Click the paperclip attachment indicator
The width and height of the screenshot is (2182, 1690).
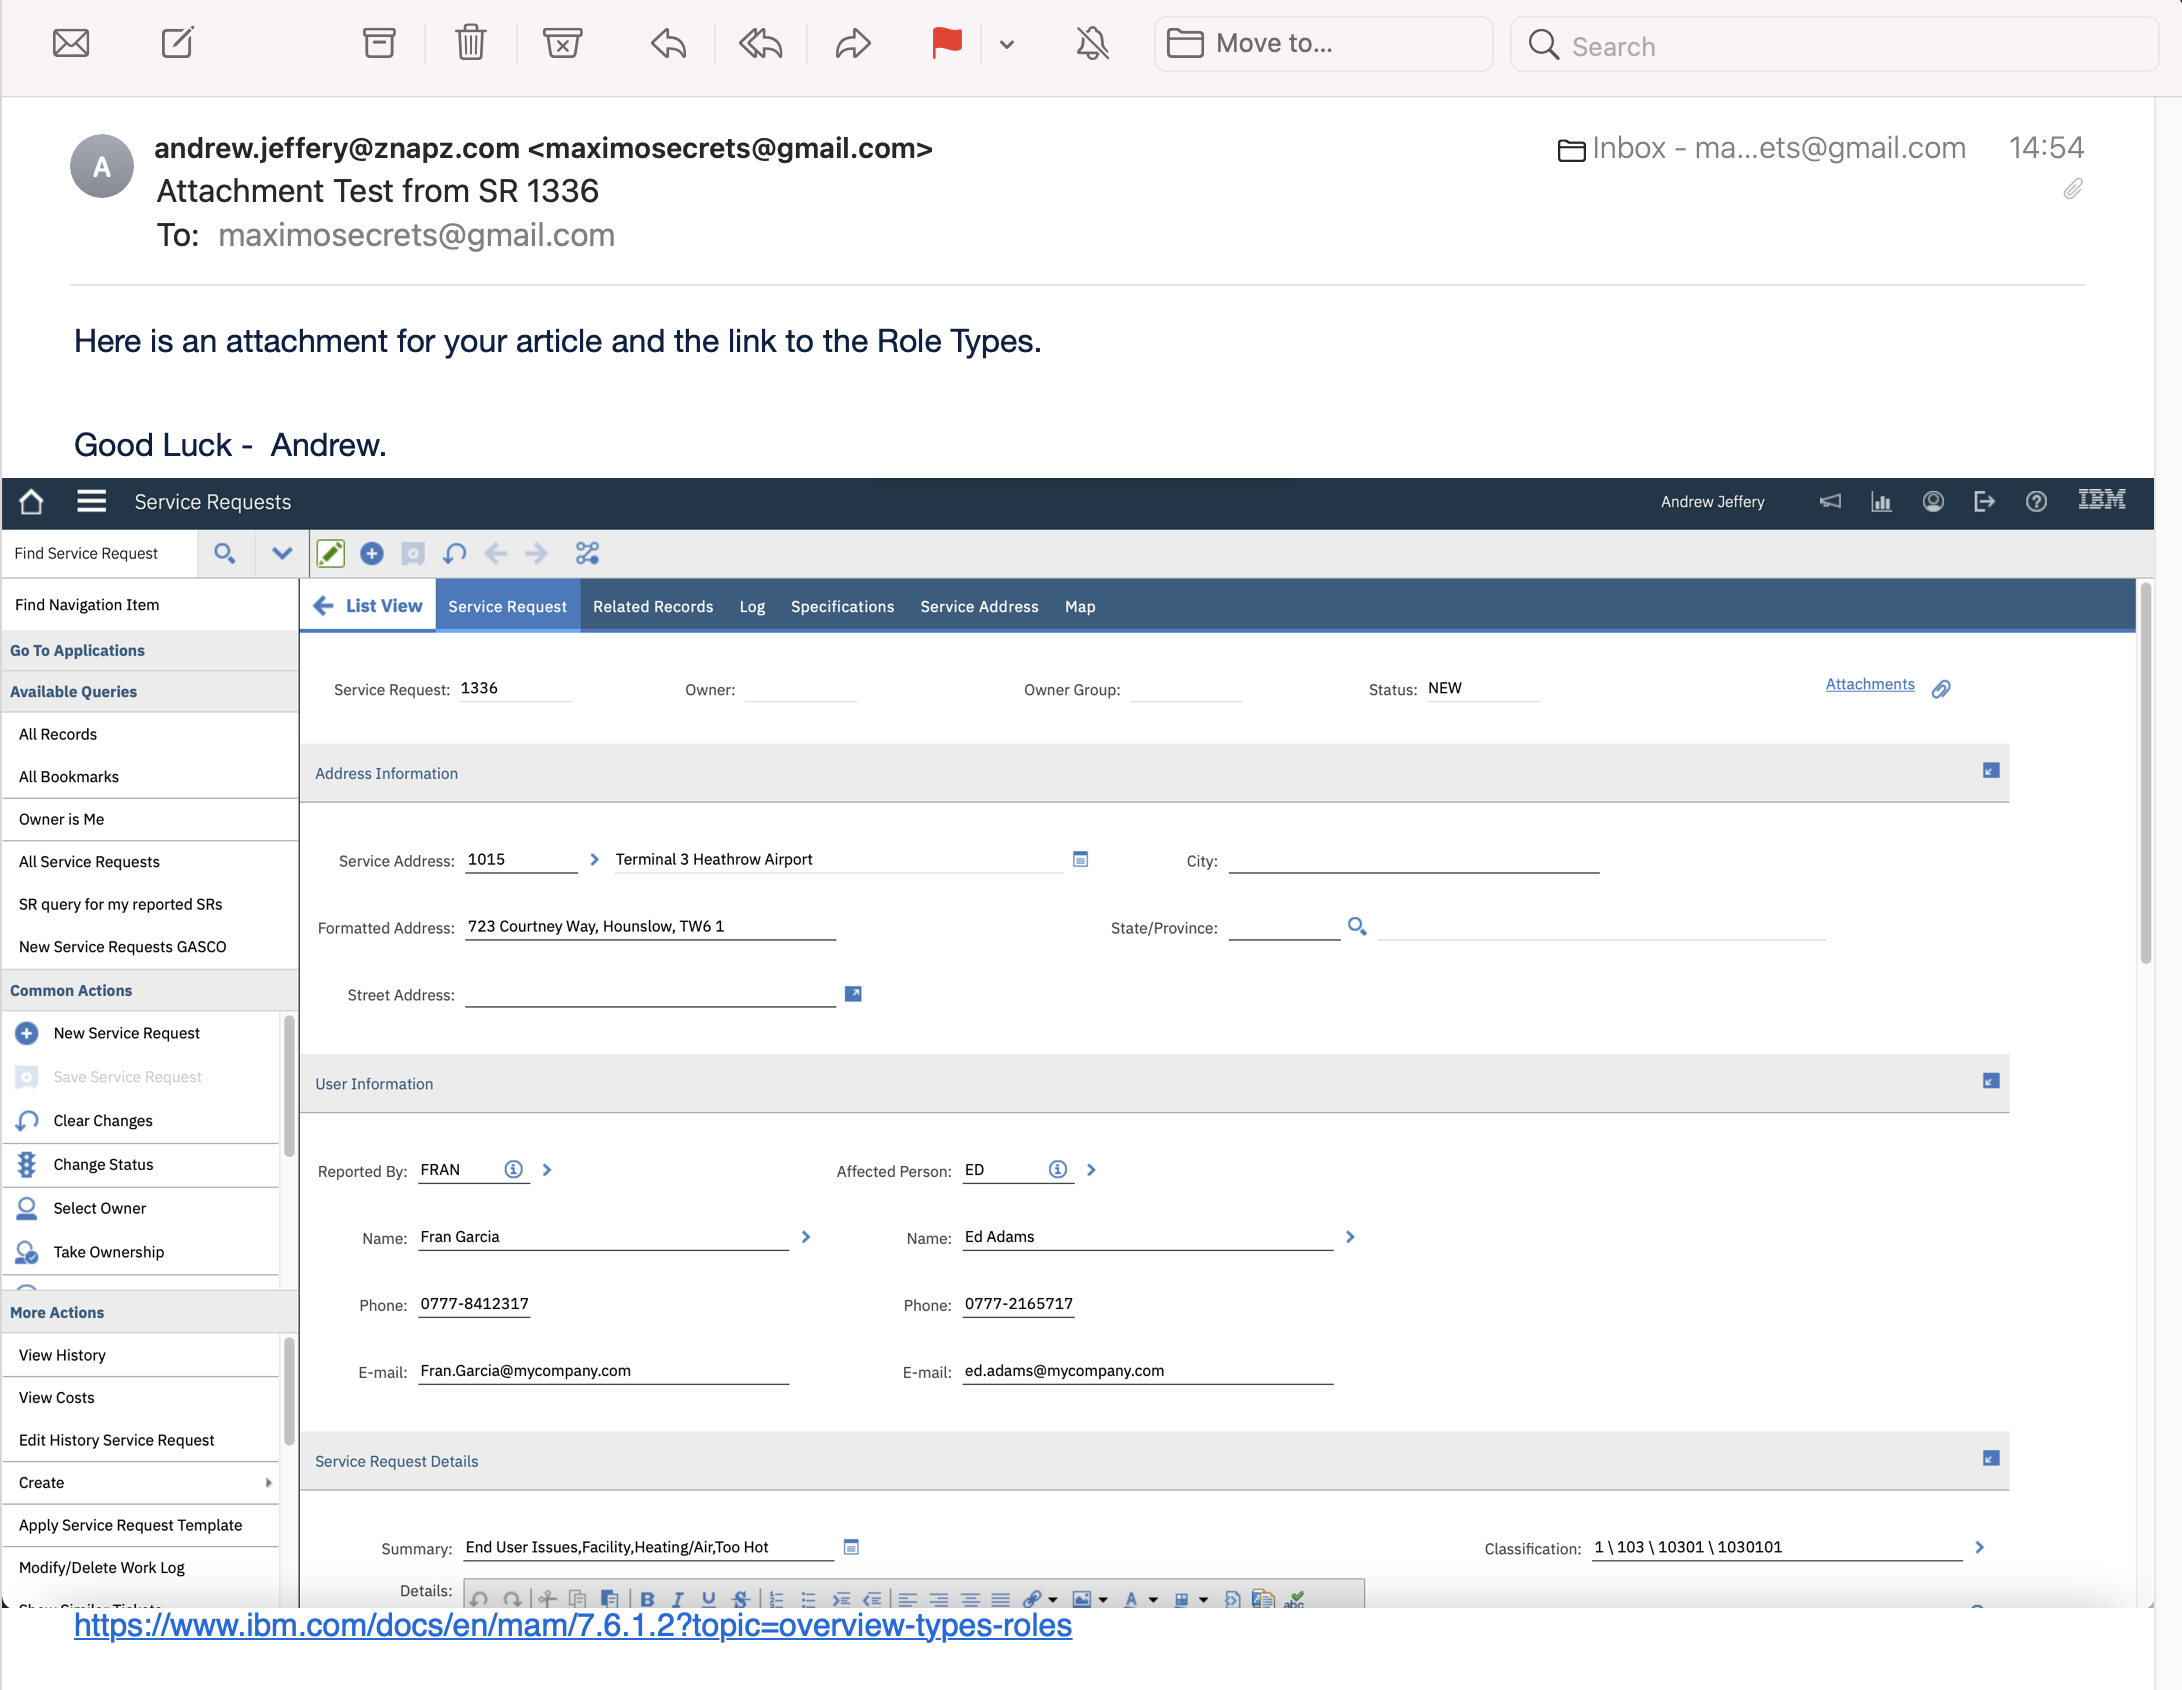tap(2073, 189)
